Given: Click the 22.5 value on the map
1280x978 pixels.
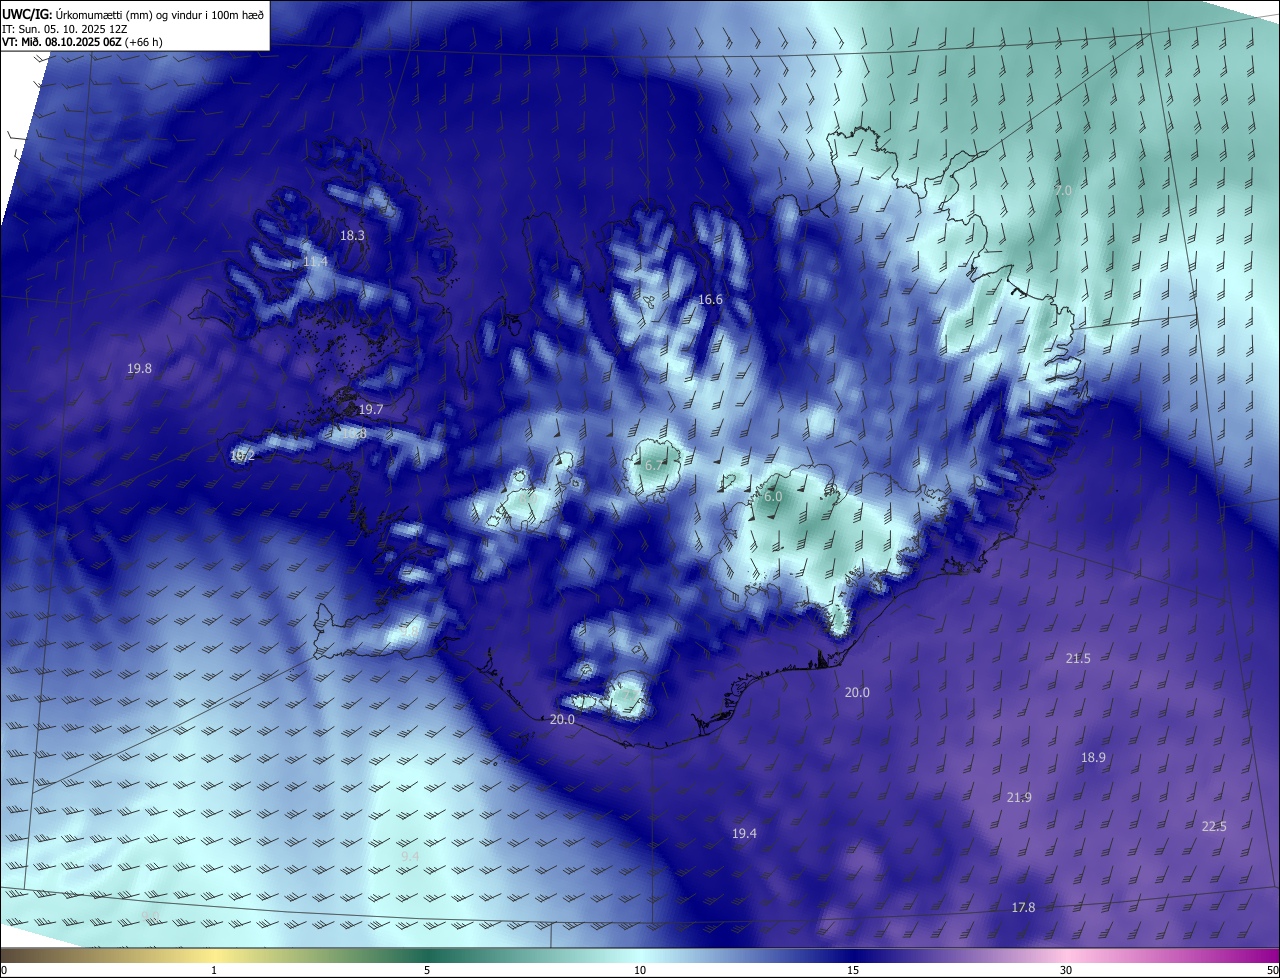Looking at the screenshot, I should pyautogui.click(x=1214, y=827).
